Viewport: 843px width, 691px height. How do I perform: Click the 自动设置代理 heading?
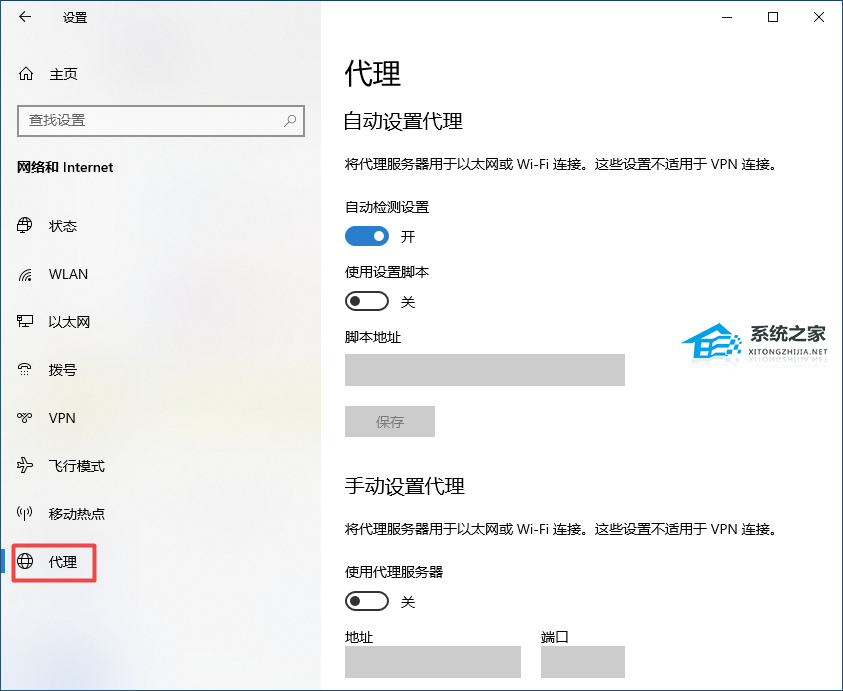(x=403, y=121)
